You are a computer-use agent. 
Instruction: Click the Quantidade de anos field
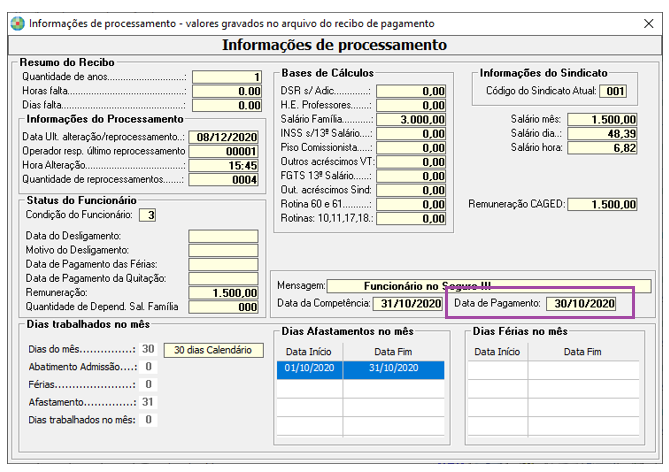(227, 77)
